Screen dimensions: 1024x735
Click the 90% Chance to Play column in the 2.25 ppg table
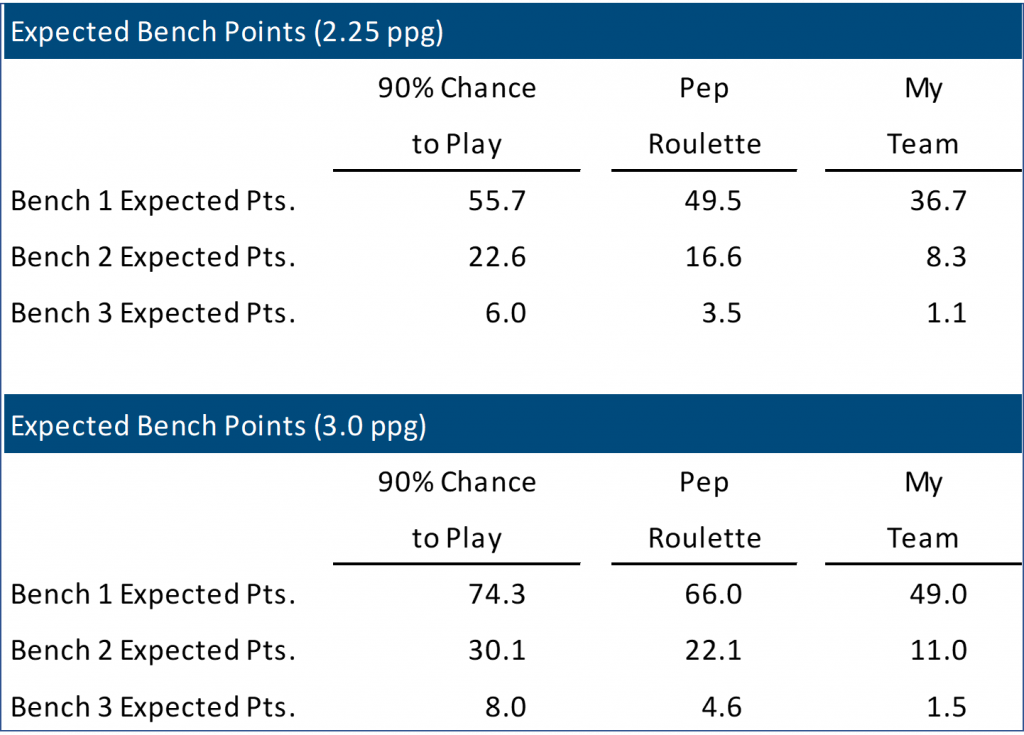[x=456, y=116]
